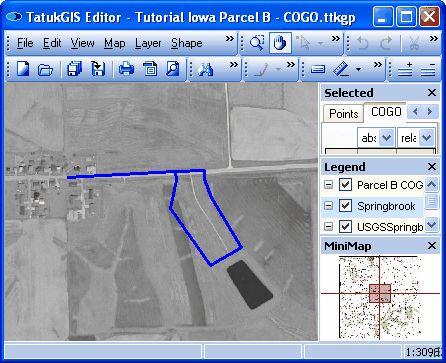
Task: Uncheck the Springbrook layer checkbox
Action: (x=345, y=206)
